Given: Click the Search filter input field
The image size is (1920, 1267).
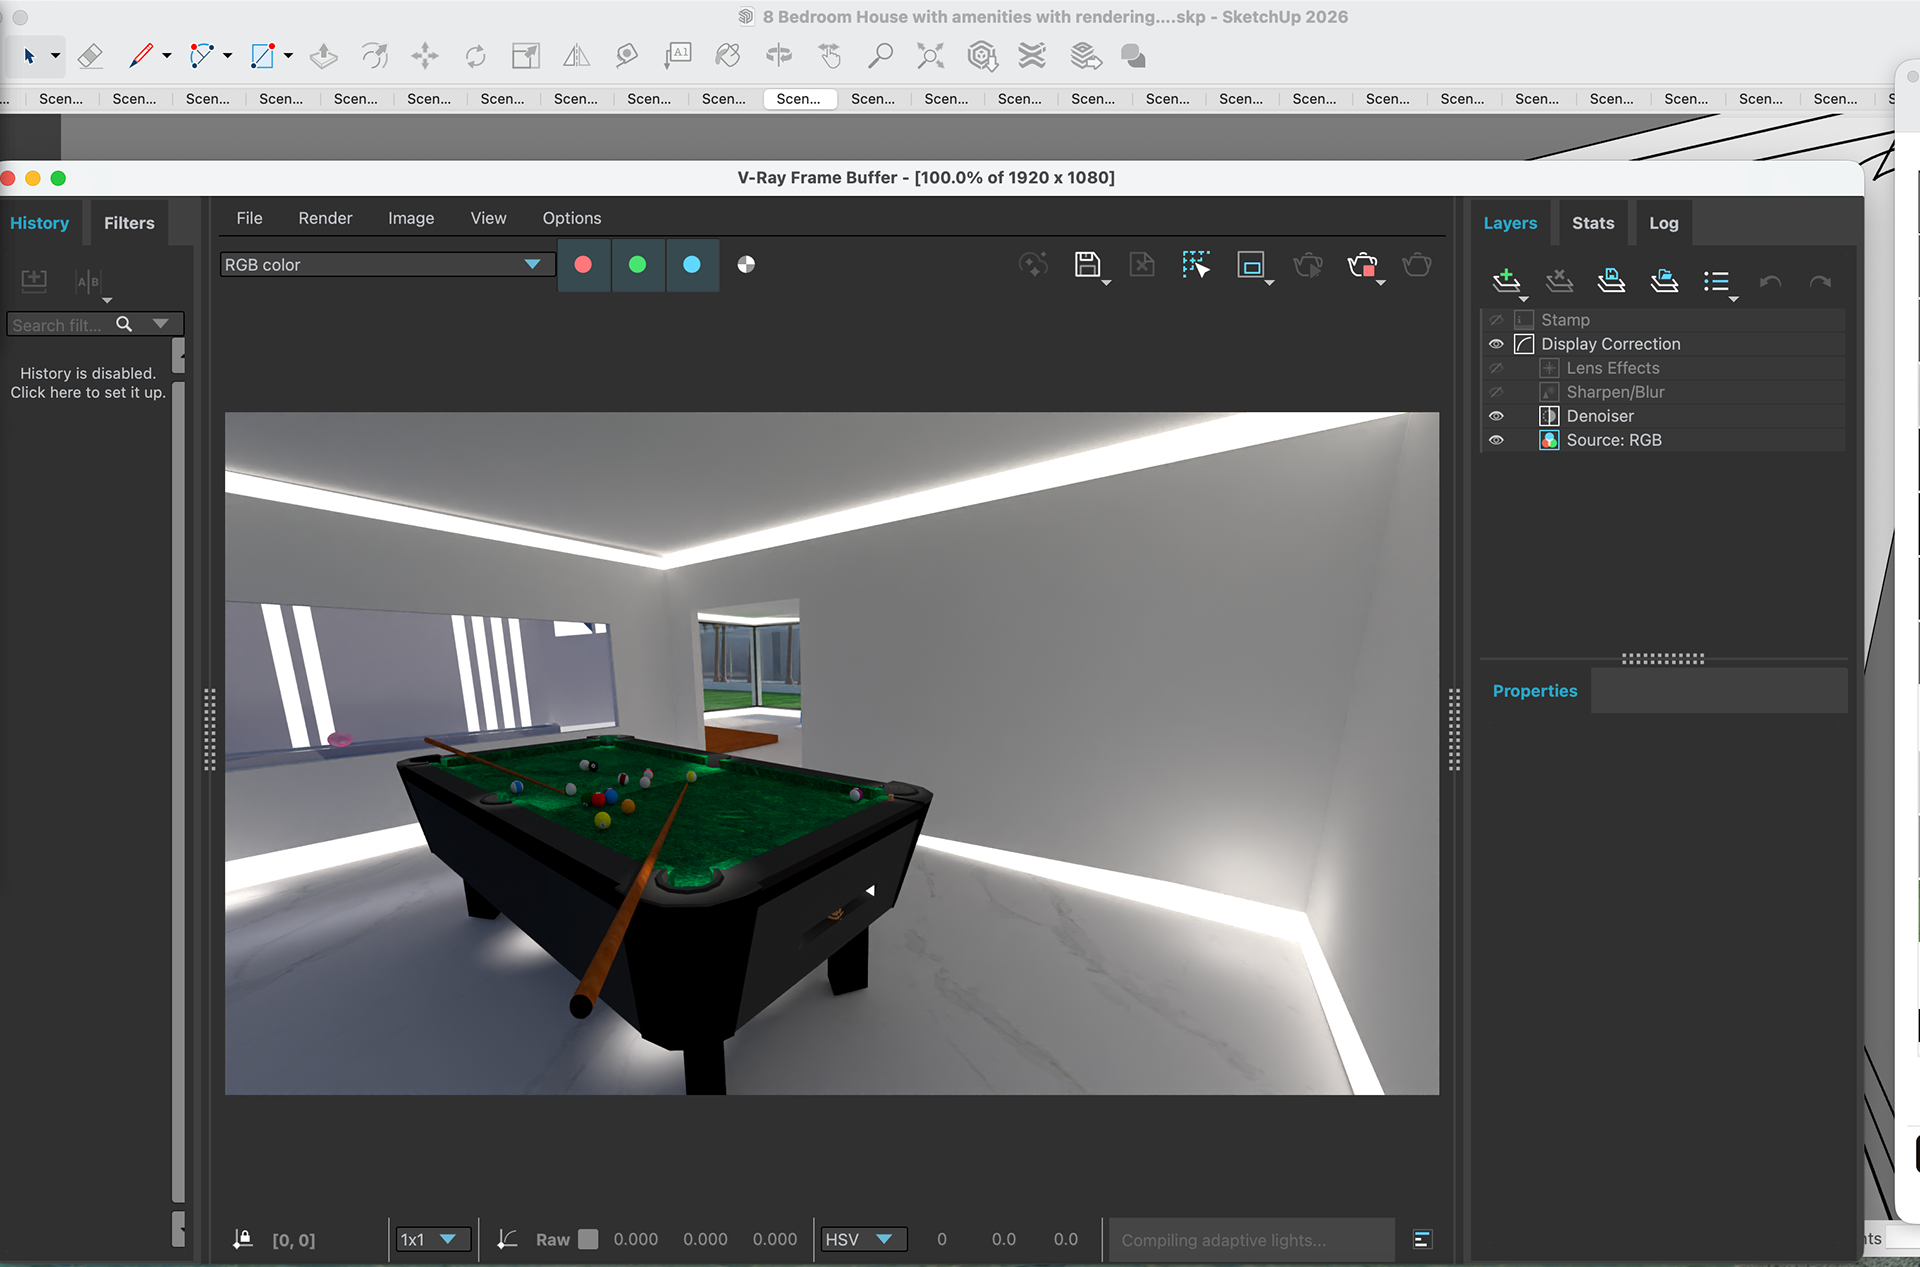Looking at the screenshot, I should tap(58, 325).
